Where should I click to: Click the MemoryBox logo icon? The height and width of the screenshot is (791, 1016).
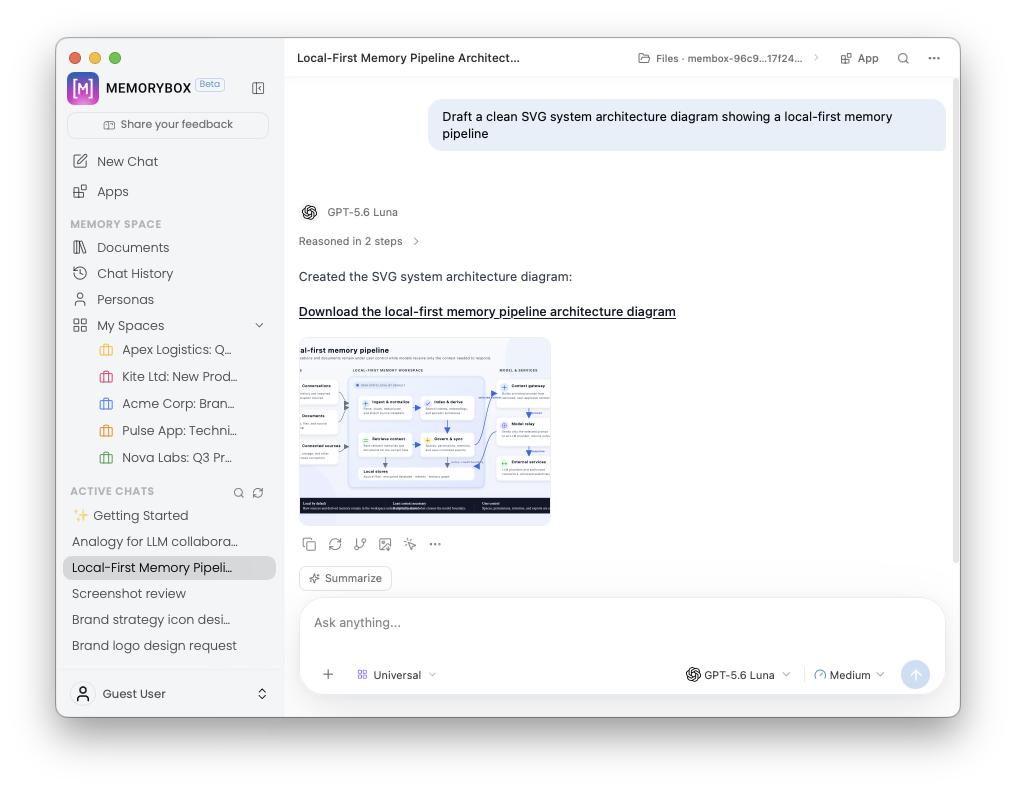point(83,88)
